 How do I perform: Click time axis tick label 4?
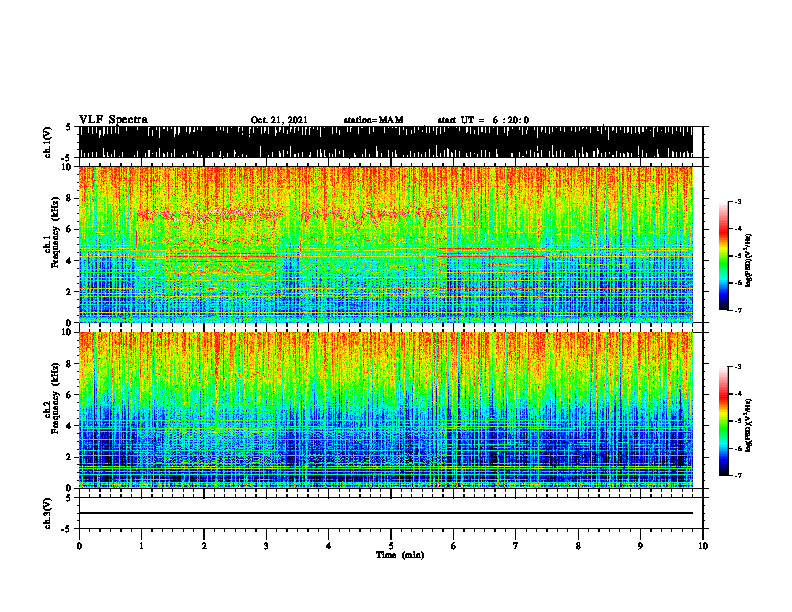pos(329,546)
